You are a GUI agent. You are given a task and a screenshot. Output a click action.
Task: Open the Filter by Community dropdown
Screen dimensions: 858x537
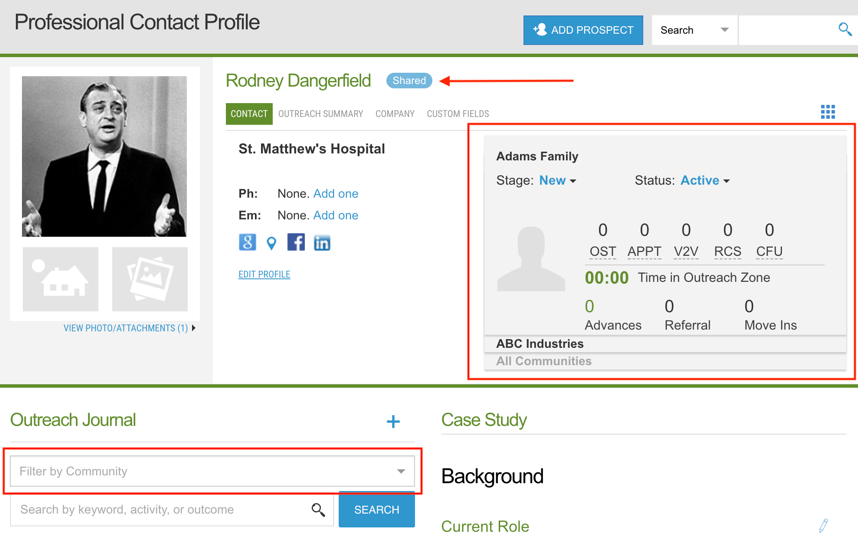point(212,471)
